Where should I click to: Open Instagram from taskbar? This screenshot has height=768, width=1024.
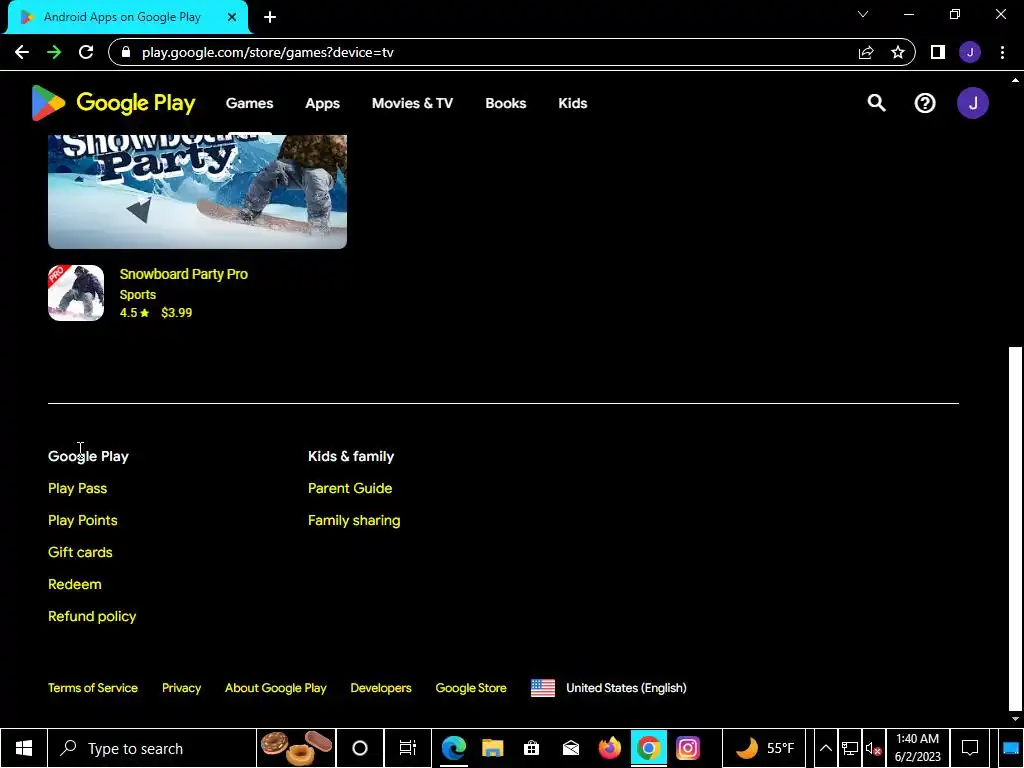pyautogui.click(x=688, y=748)
